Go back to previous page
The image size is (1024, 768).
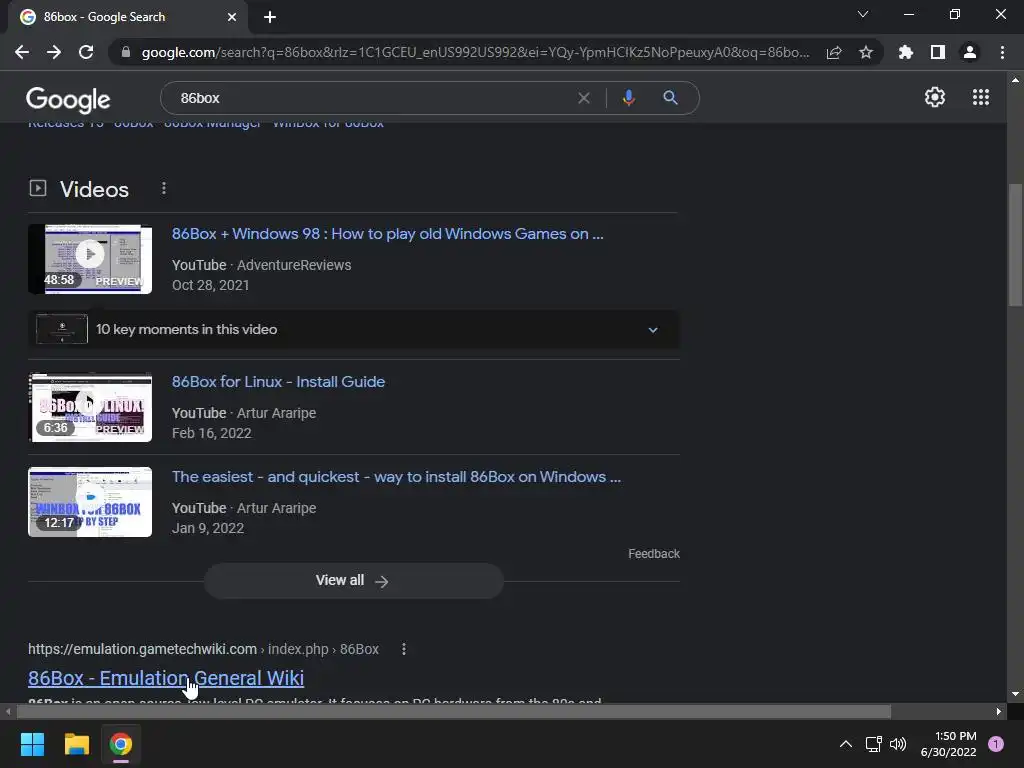[x=22, y=52]
